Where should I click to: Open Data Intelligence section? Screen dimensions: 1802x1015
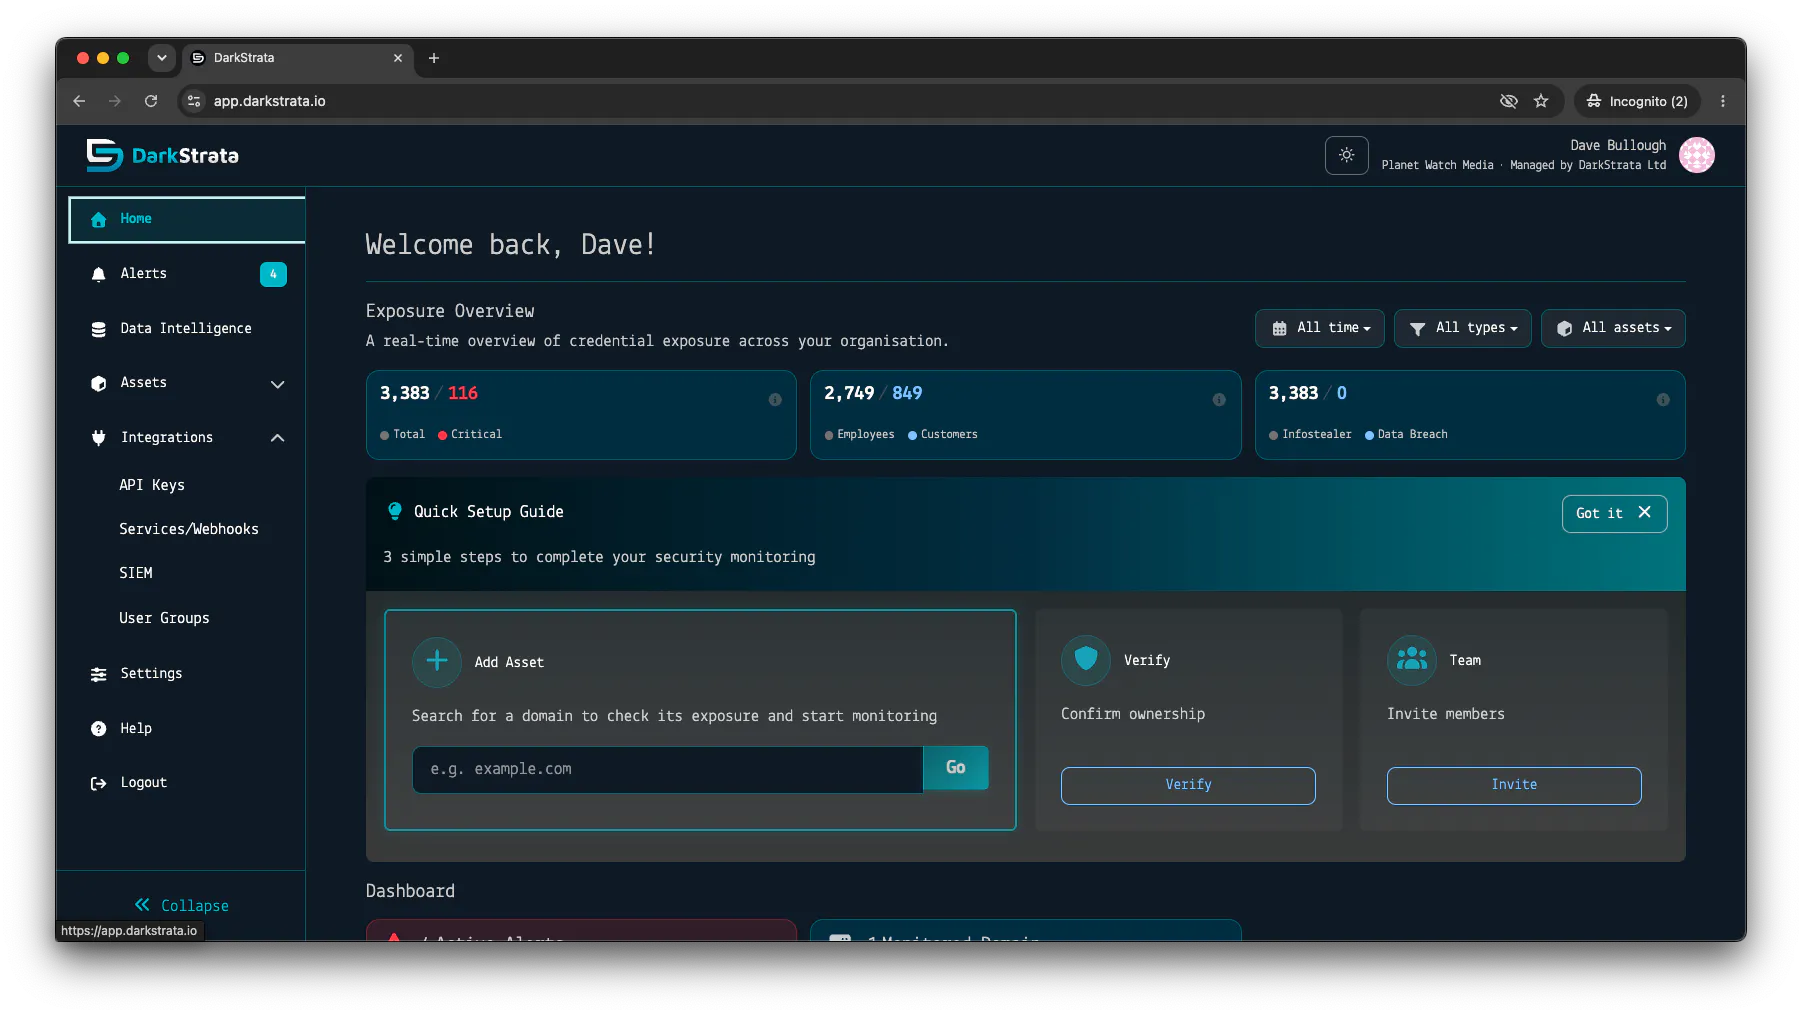[187, 328]
